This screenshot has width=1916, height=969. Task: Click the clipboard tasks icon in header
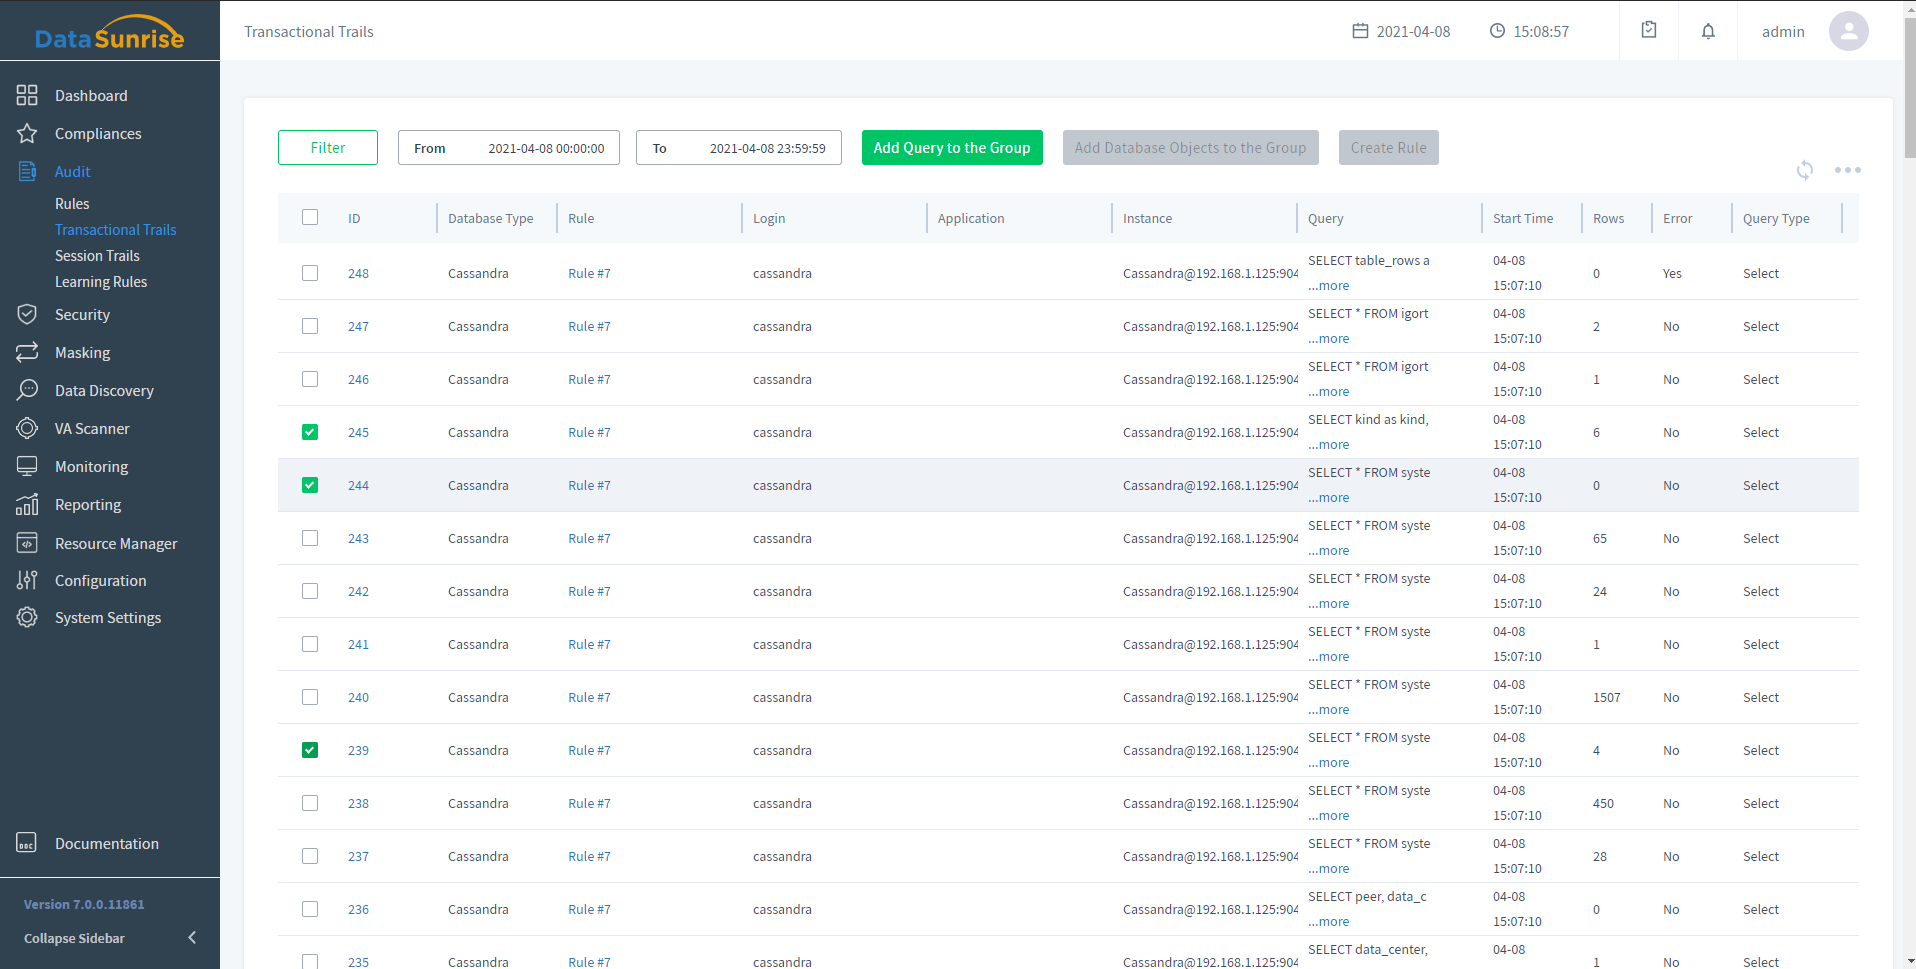(x=1649, y=31)
